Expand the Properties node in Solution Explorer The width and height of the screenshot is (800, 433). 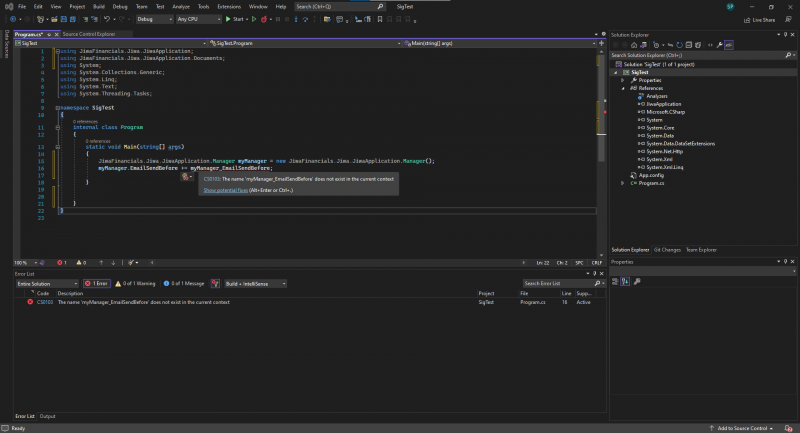tap(623, 80)
